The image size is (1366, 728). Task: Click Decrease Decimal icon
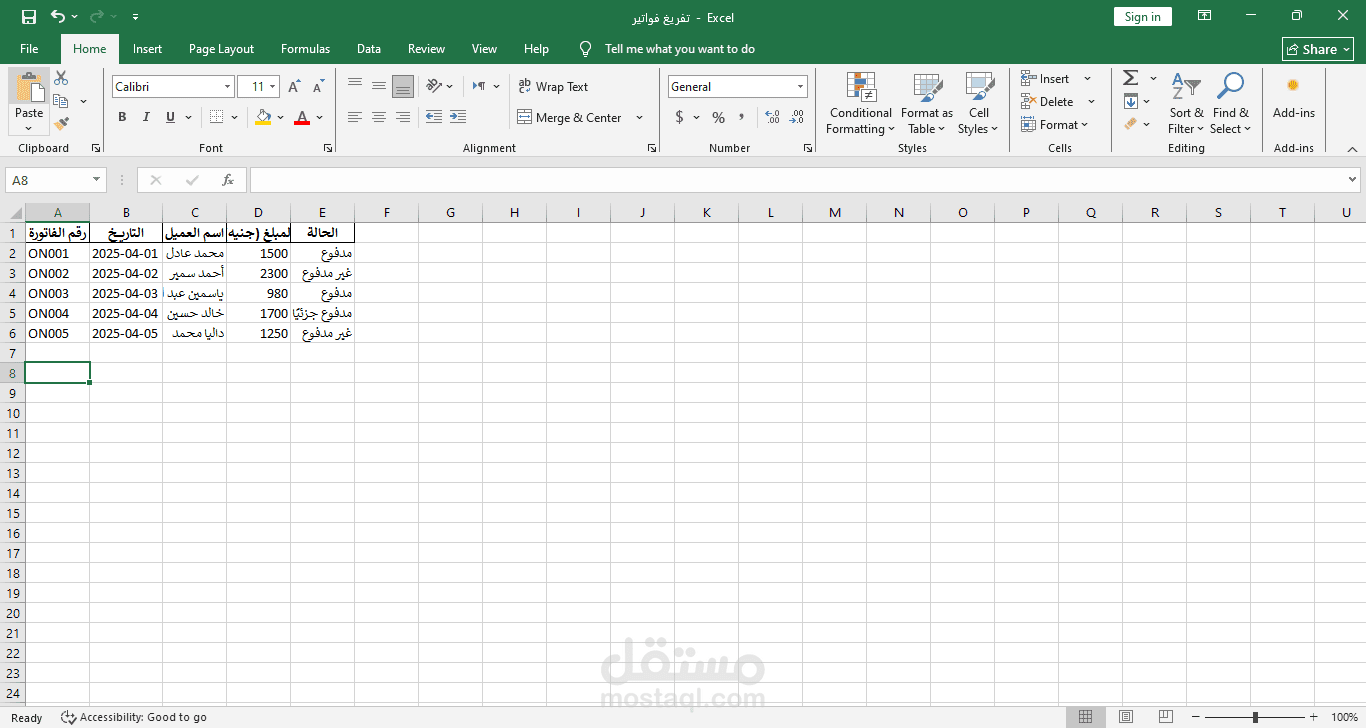point(796,117)
